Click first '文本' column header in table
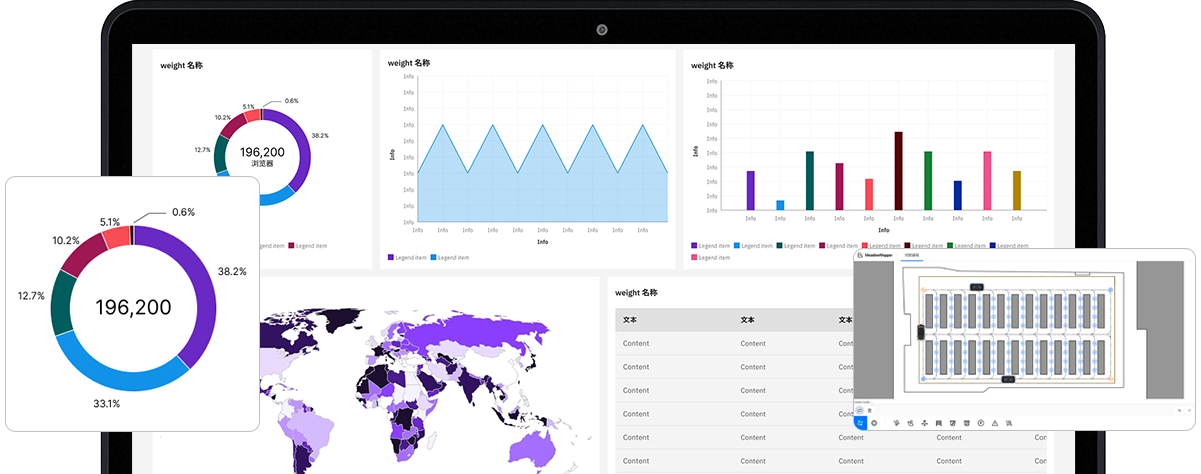 click(x=630, y=320)
